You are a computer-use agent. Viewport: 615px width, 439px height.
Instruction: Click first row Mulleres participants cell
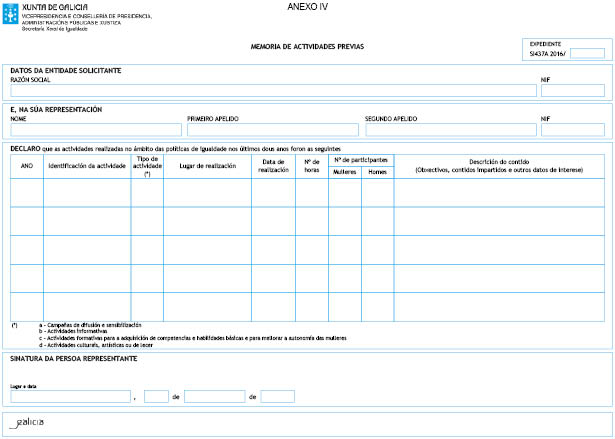tap(344, 192)
